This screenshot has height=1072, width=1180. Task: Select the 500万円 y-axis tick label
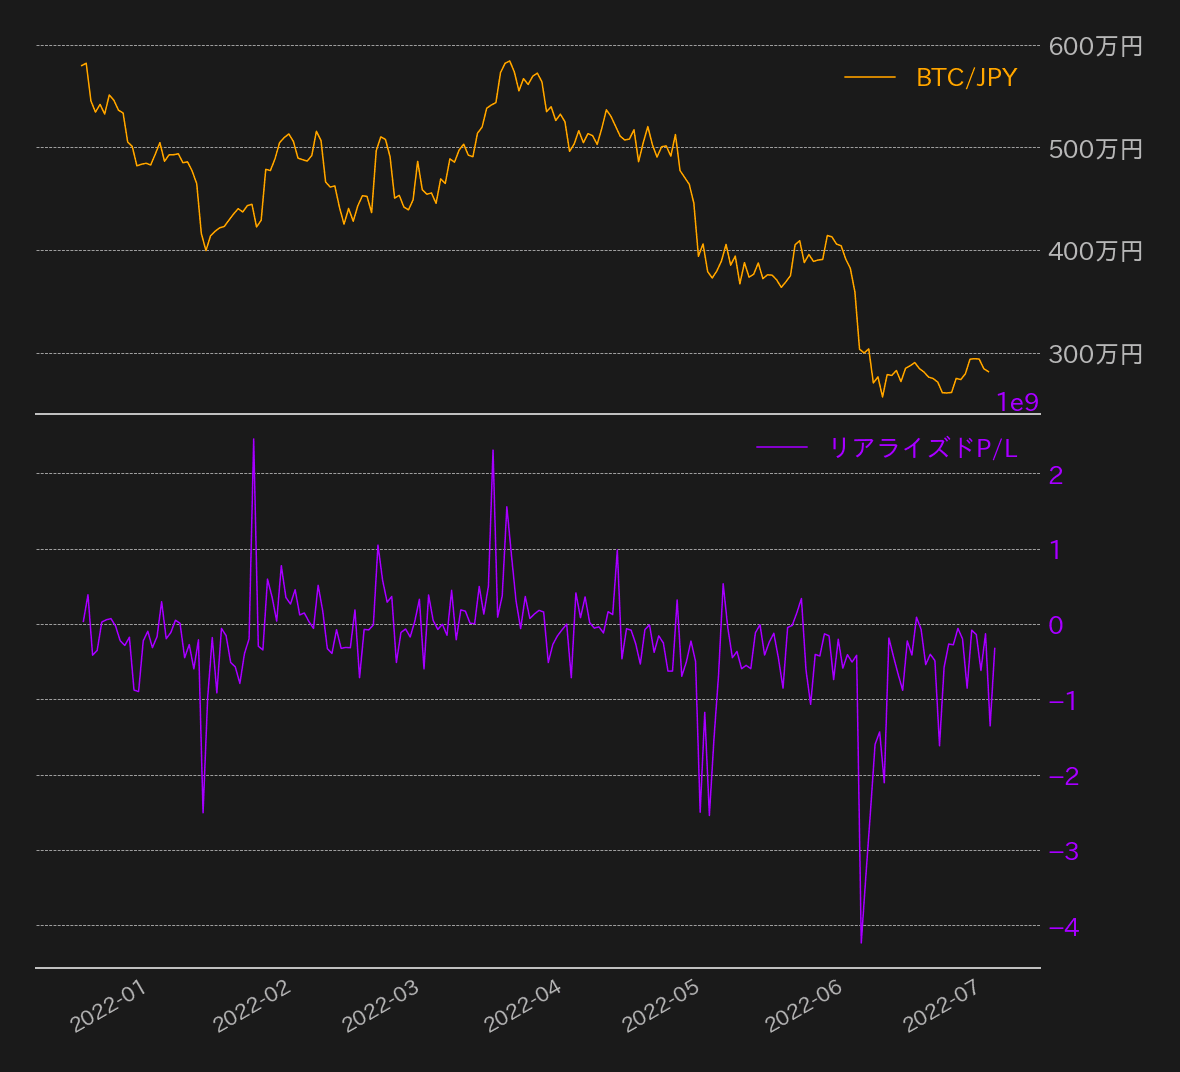[1095, 149]
